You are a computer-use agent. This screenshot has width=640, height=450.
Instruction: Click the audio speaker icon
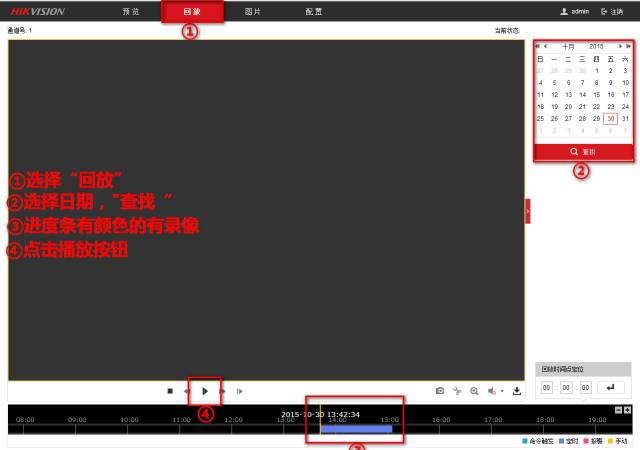(x=492, y=391)
